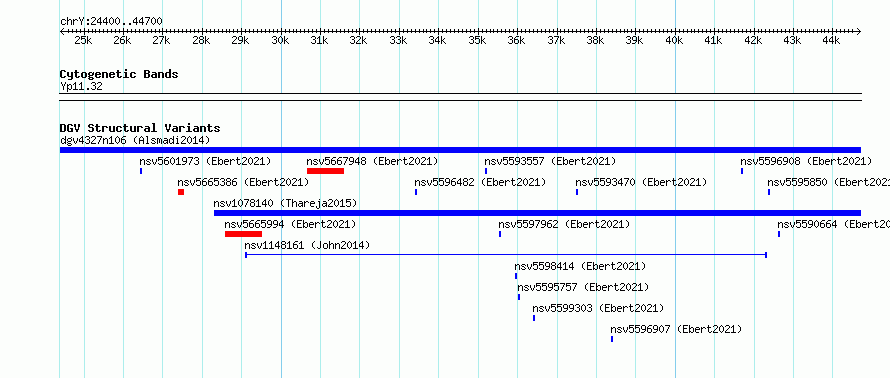Open nsv5665994 (Ebert2021) label

290,224
